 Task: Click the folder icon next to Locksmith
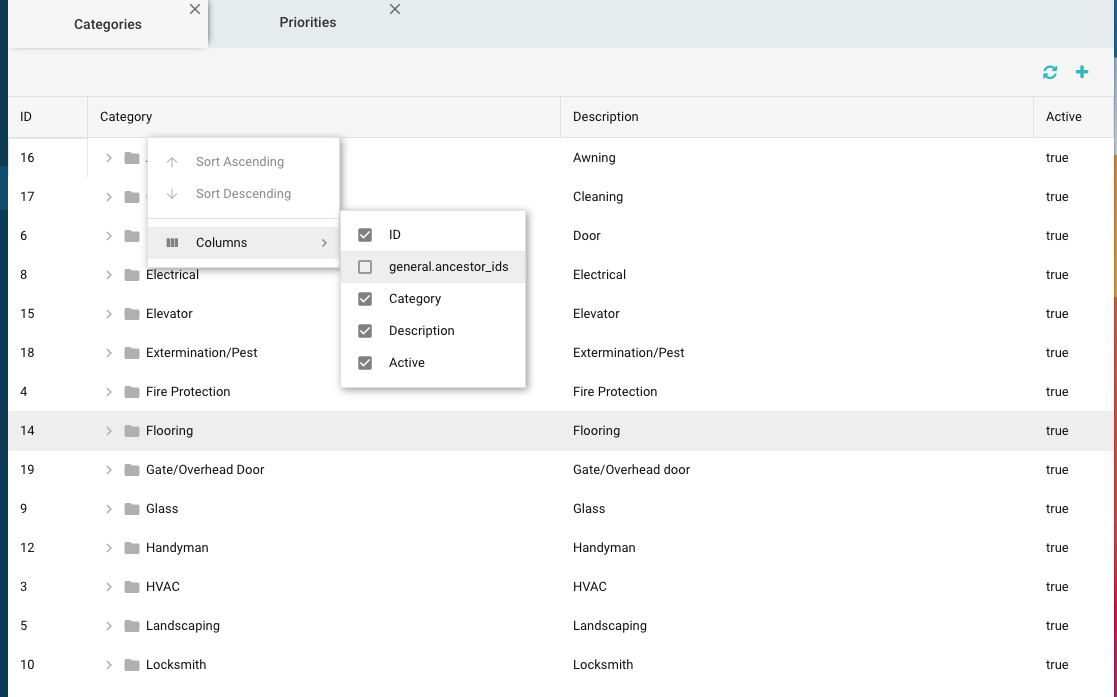[x=132, y=665]
